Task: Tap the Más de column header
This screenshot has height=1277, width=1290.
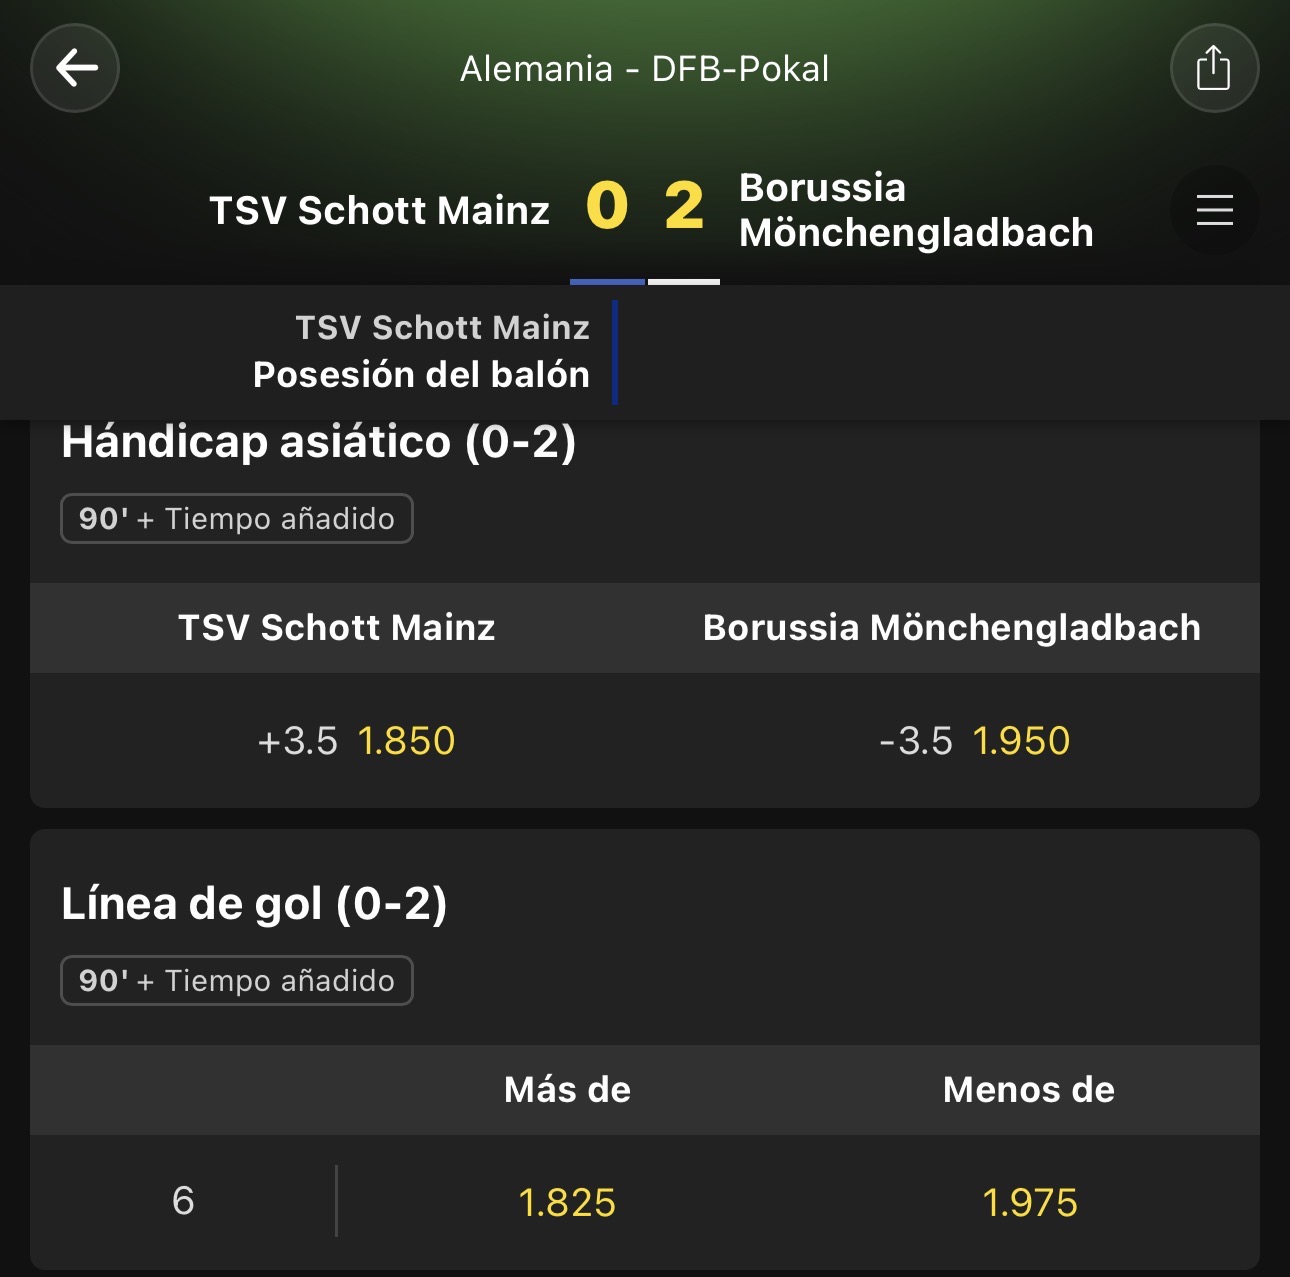Action: tap(567, 1090)
